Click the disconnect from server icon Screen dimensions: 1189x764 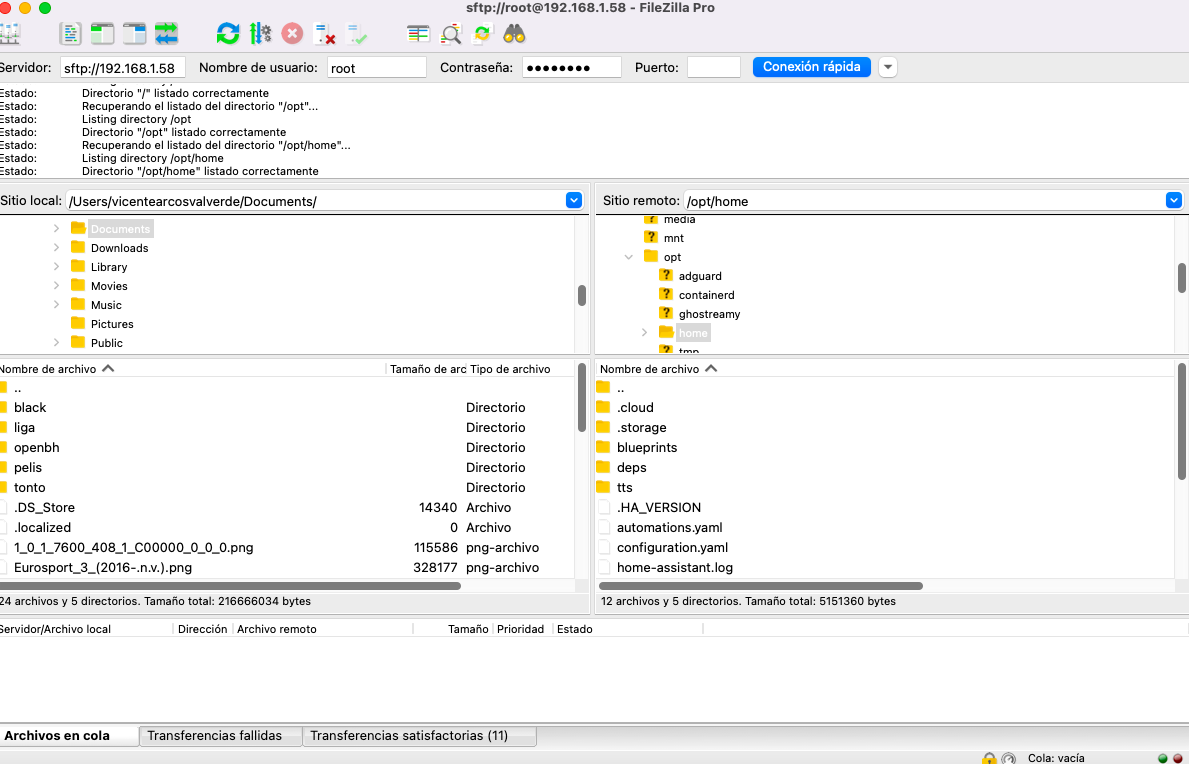324,34
